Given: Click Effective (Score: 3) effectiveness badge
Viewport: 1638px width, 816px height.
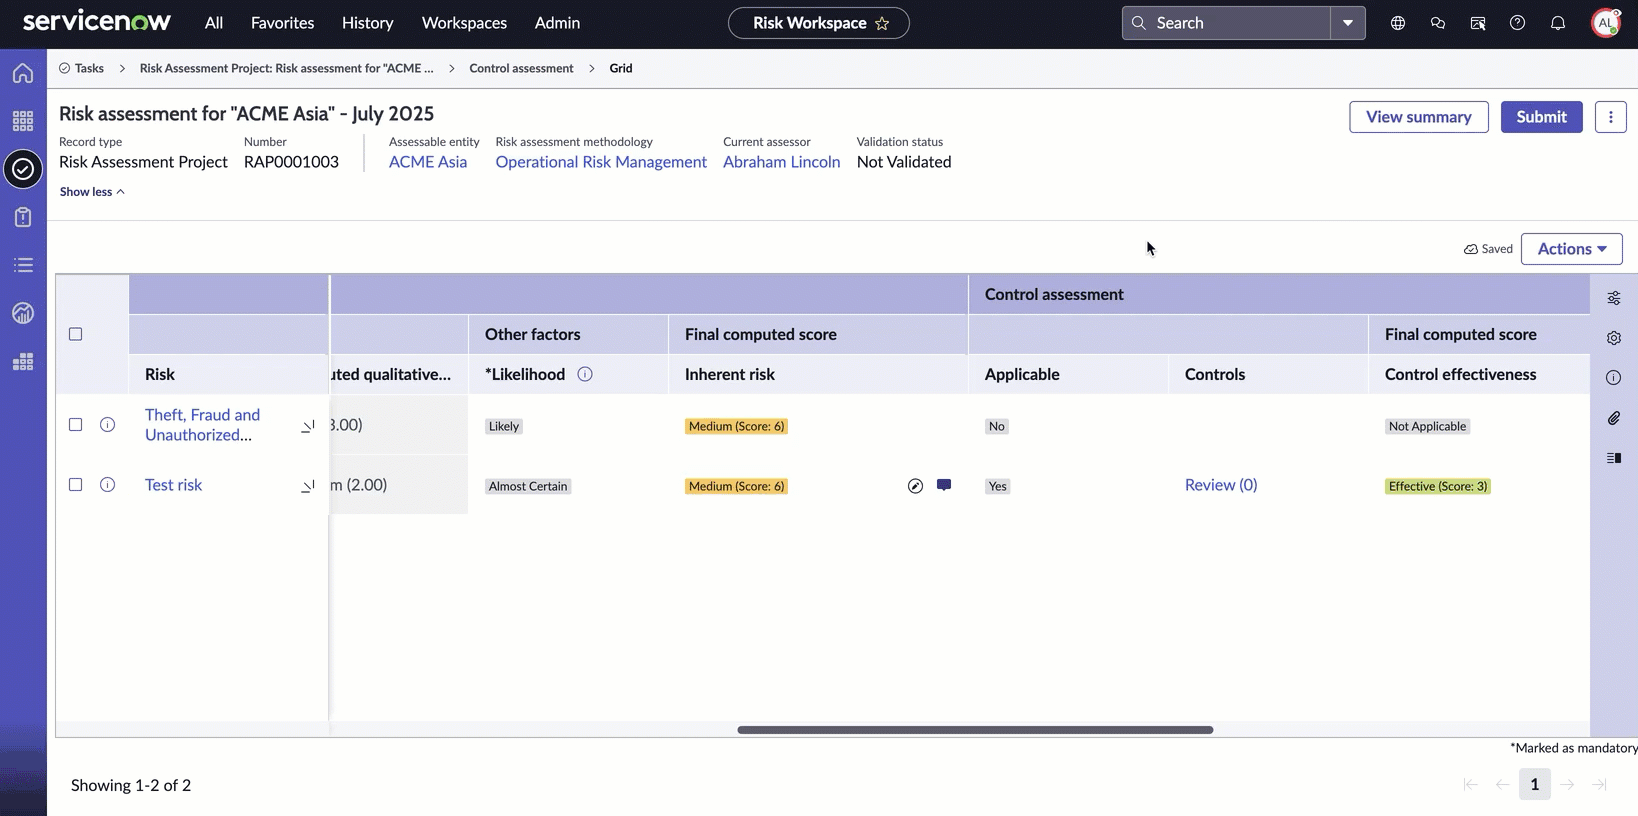Looking at the screenshot, I should [1438, 486].
